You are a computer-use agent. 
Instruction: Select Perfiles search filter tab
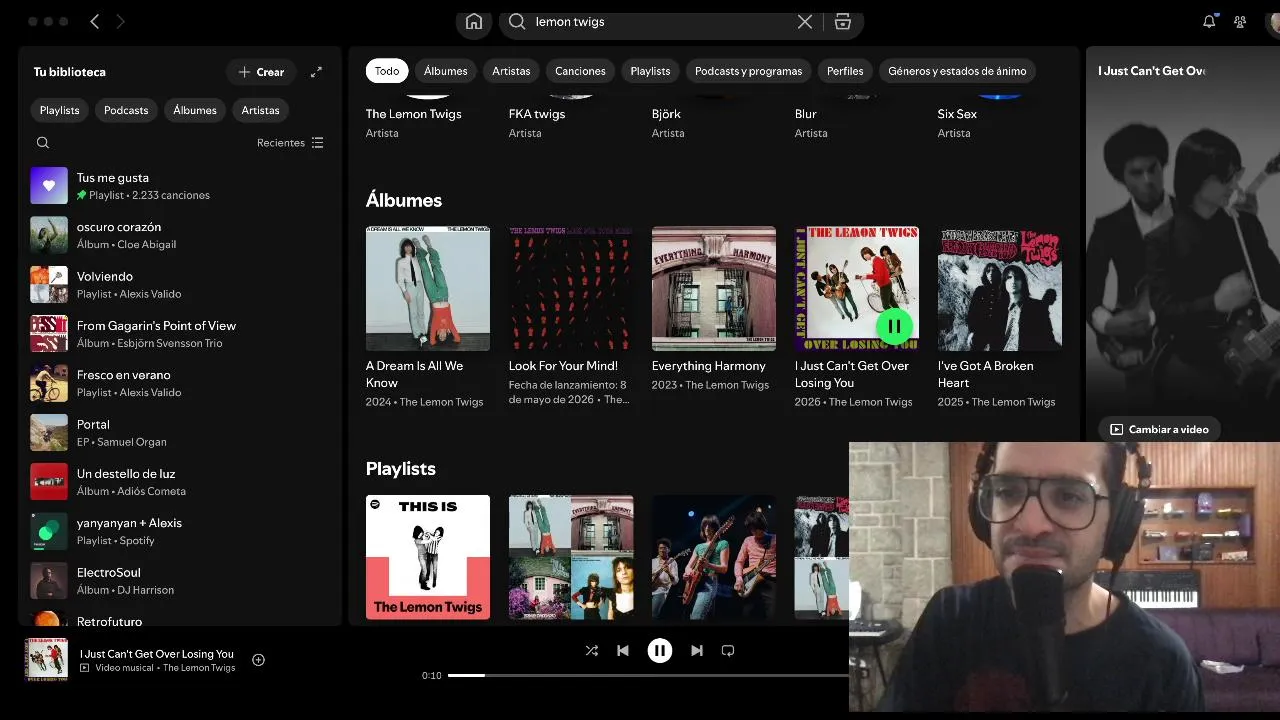pyautogui.click(x=845, y=71)
